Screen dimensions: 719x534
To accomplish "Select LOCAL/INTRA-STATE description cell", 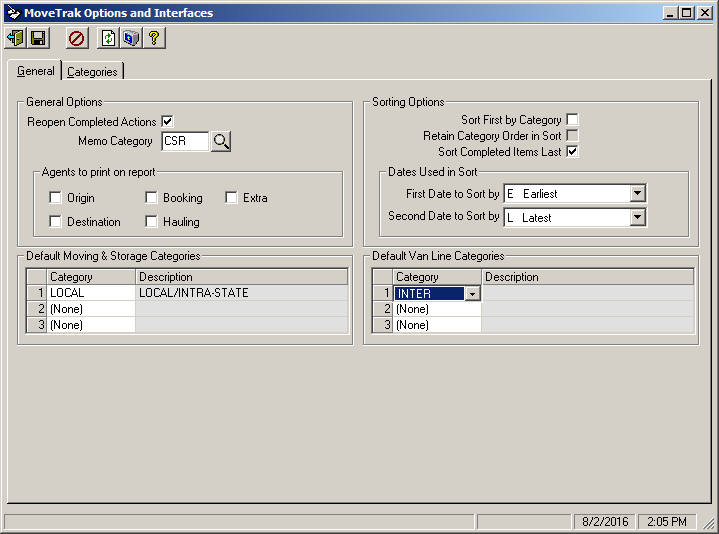I will [241, 293].
